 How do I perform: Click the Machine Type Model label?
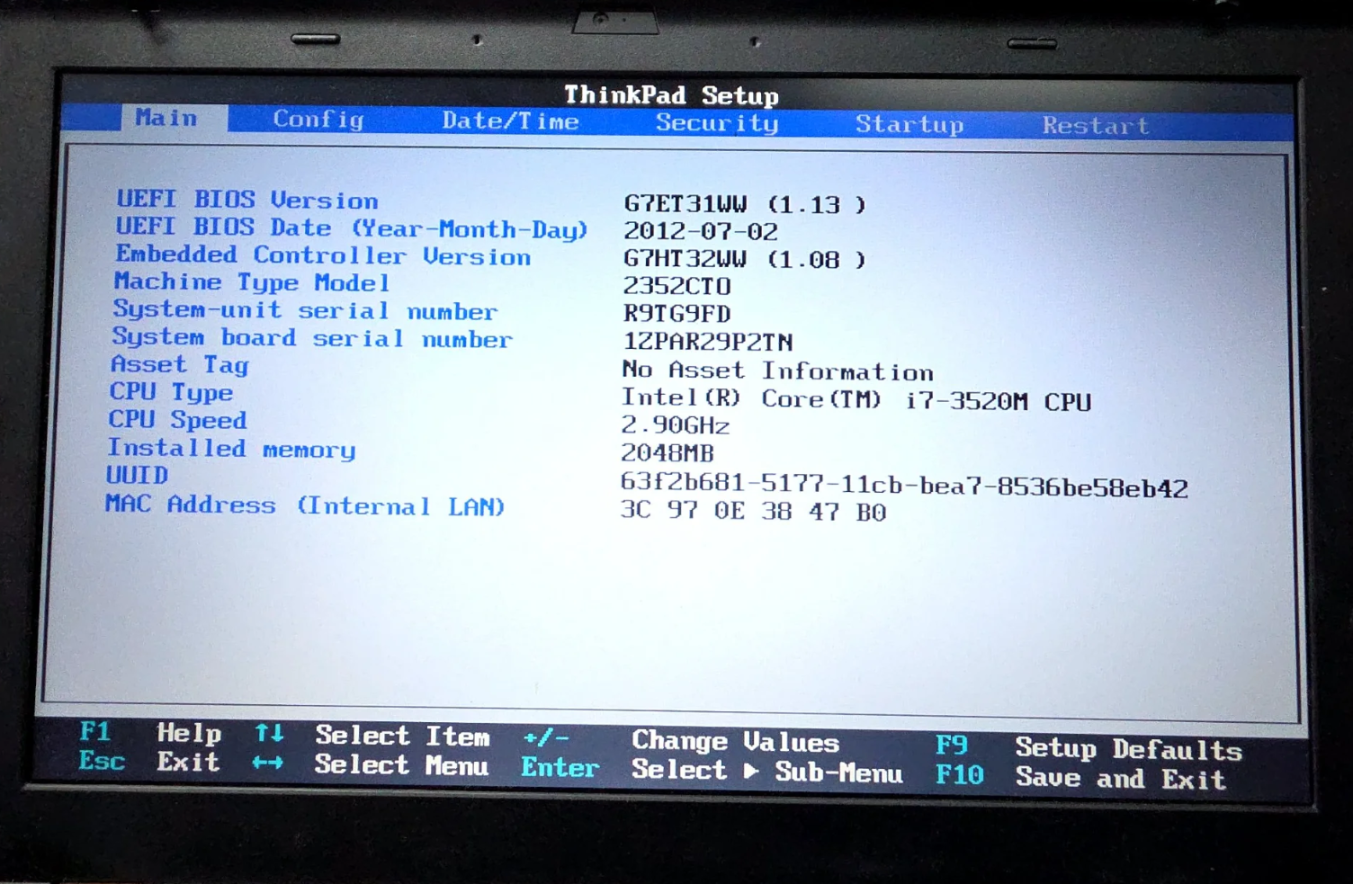coord(251,283)
